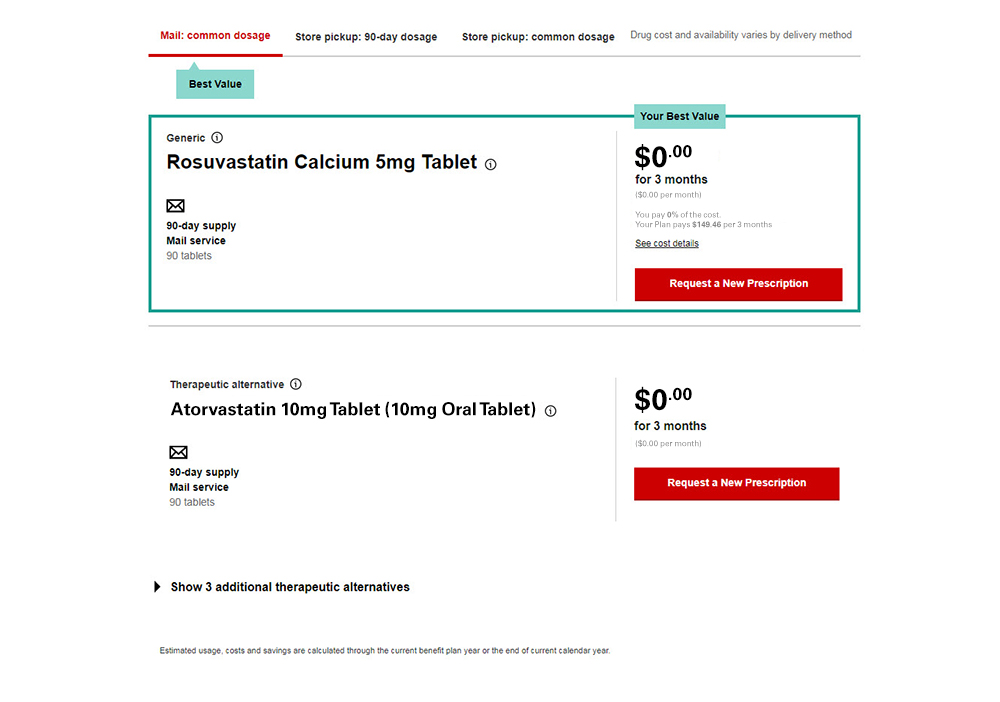Click Show 3 additional therapeutic alternatives text
The width and height of the screenshot is (1000, 702).
pos(290,587)
